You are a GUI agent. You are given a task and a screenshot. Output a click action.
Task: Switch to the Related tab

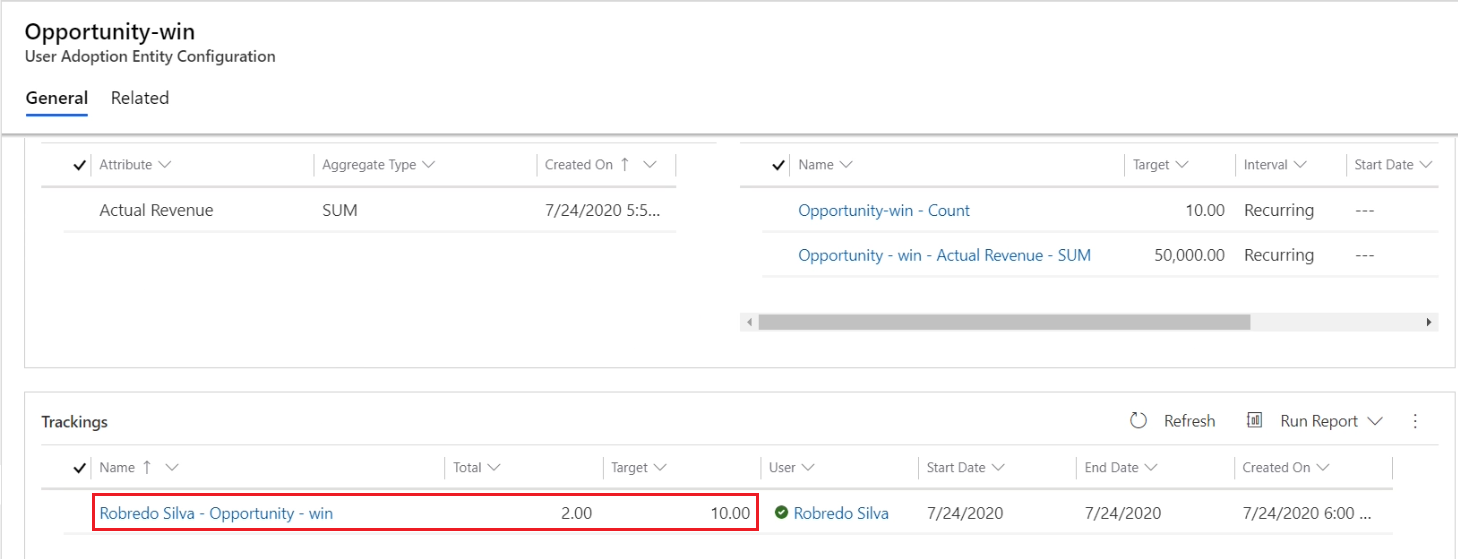(x=140, y=98)
